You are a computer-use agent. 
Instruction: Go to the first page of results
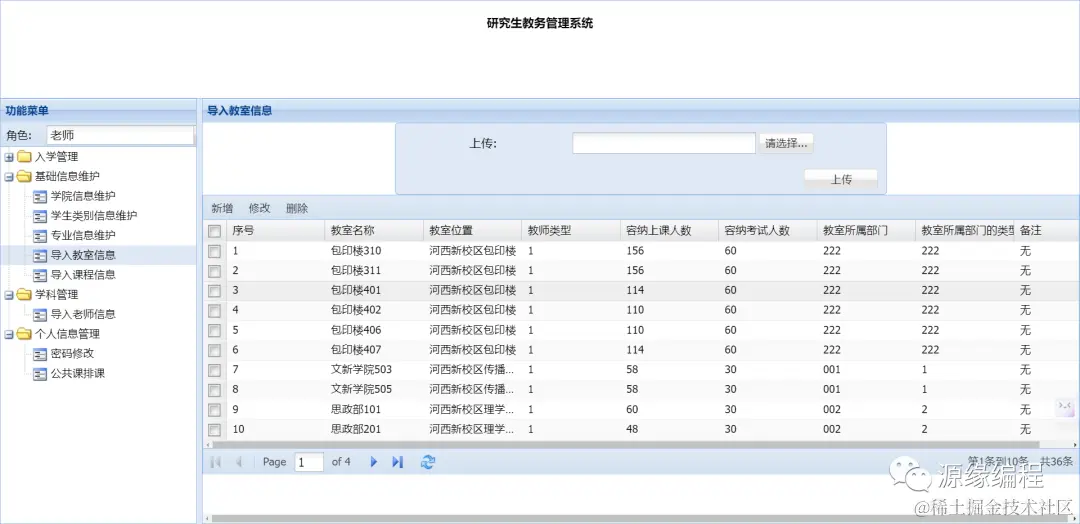pos(216,462)
